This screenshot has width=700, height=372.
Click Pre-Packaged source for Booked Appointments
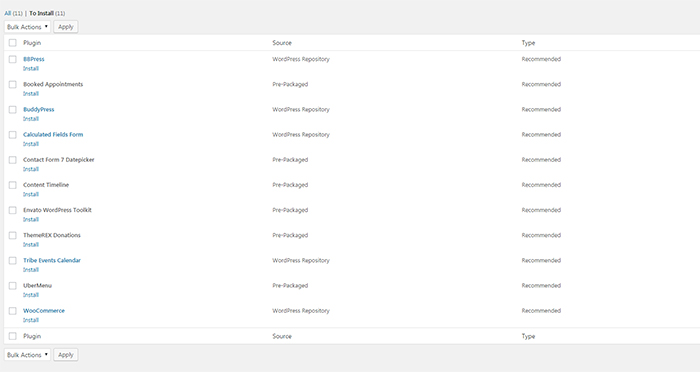[x=290, y=84]
